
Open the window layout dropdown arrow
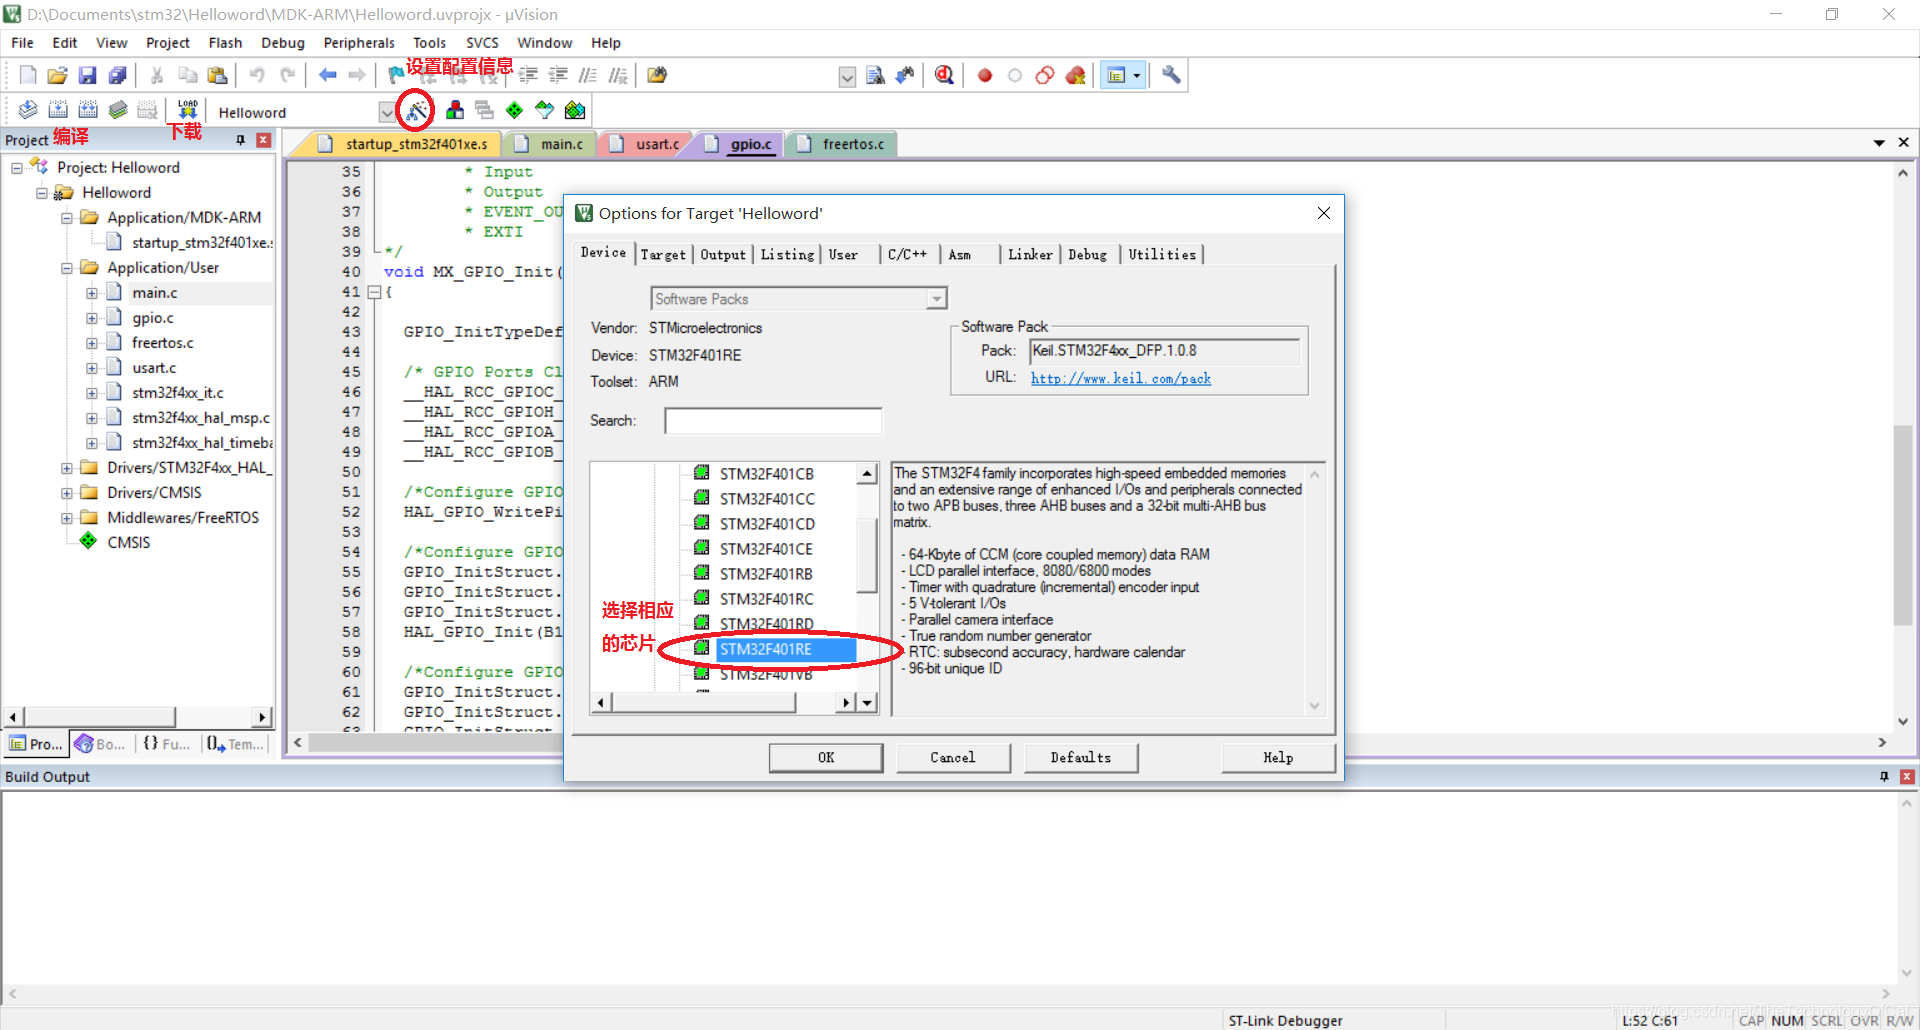(x=1137, y=75)
